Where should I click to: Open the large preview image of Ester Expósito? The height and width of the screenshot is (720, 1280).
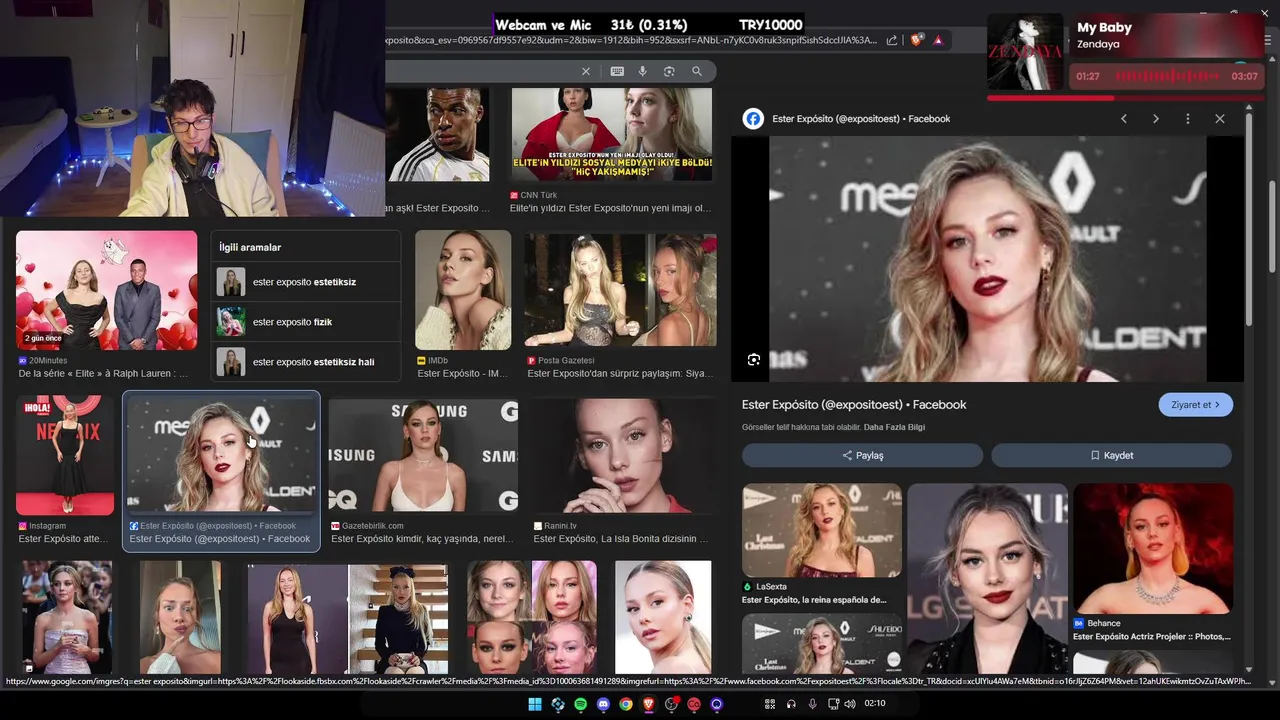coord(987,259)
